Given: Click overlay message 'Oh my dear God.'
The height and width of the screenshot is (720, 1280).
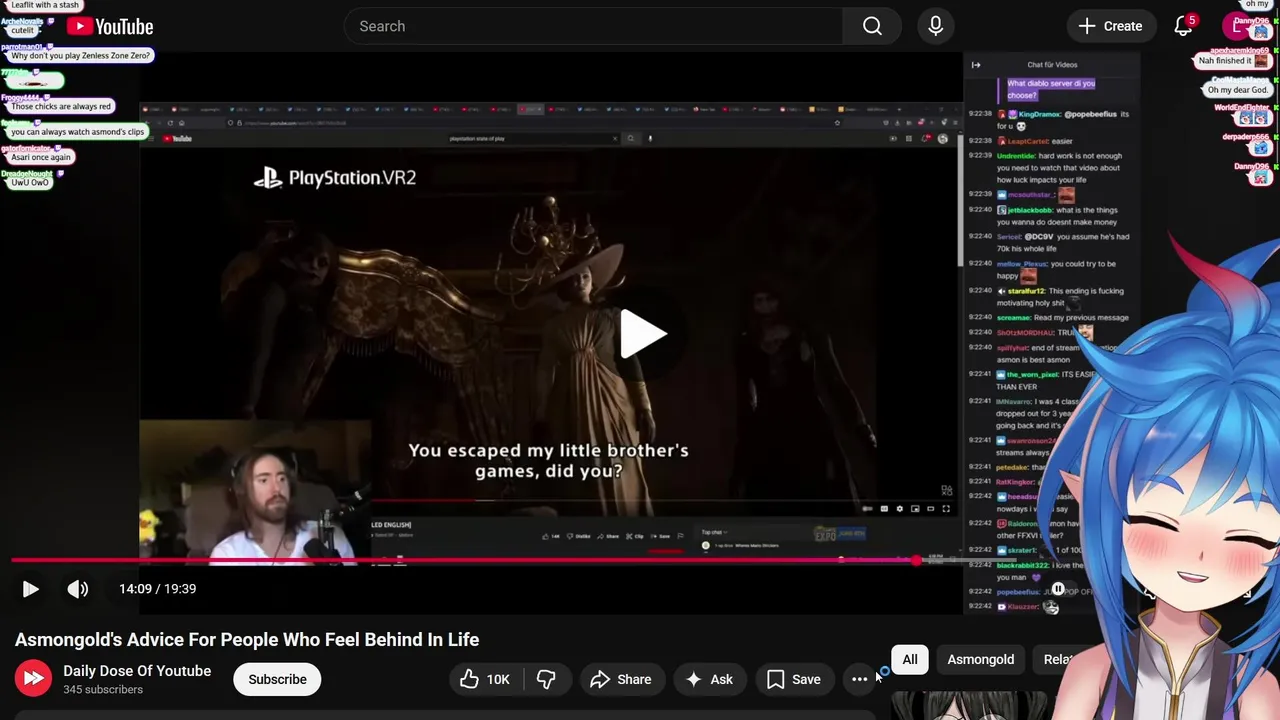Looking at the screenshot, I should 1238,90.
